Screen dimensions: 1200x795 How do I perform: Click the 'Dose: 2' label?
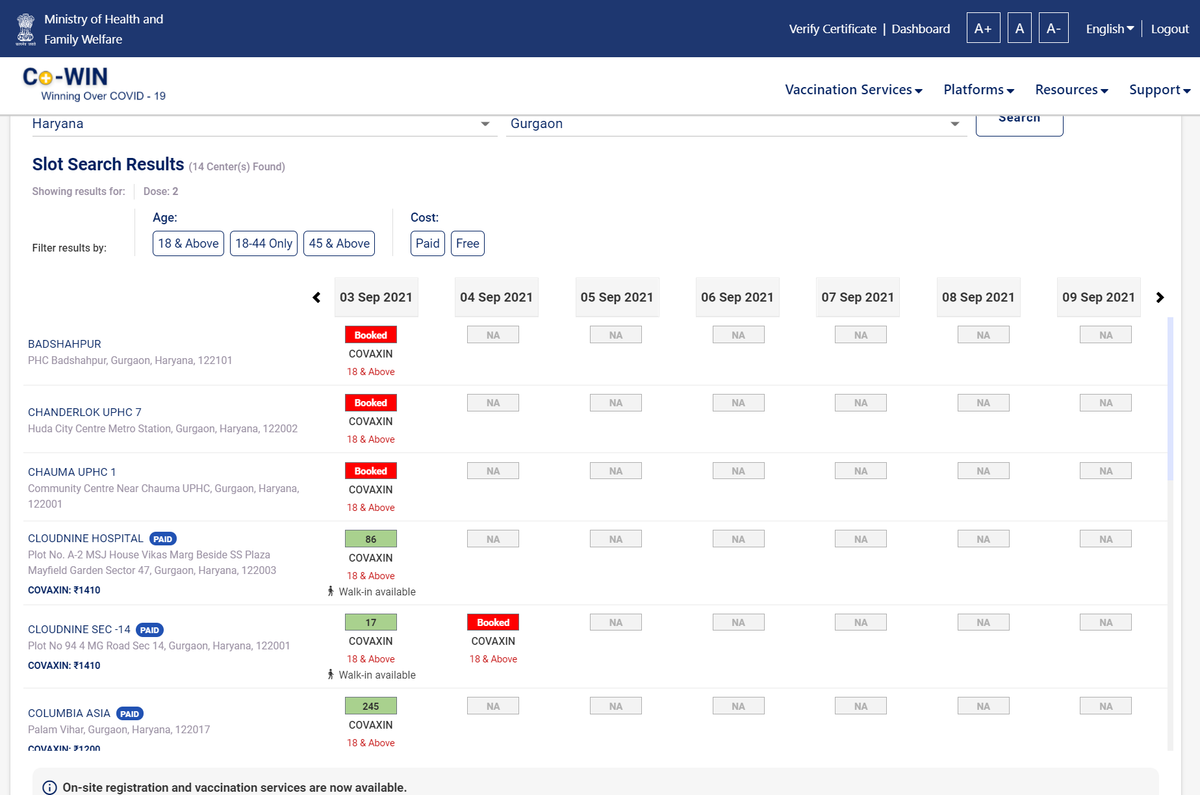tap(161, 191)
